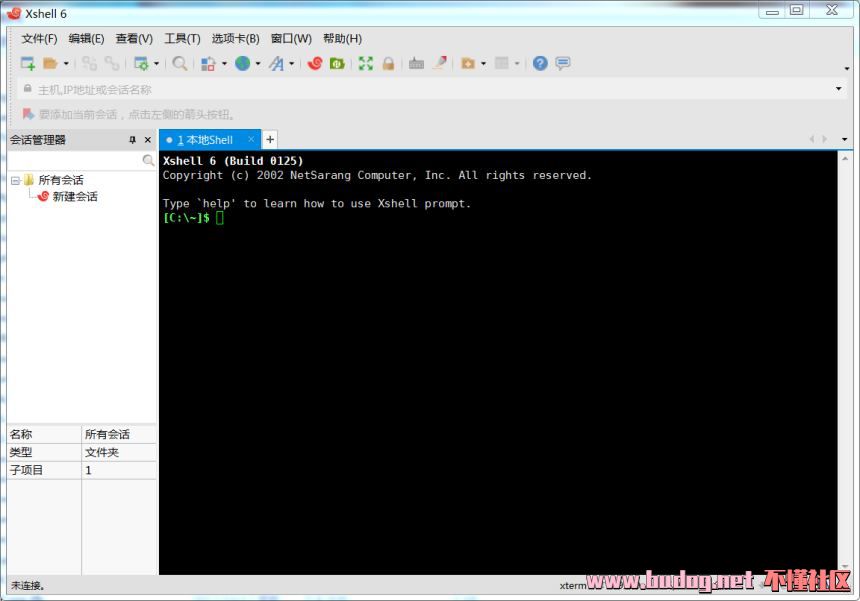Image resolution: width=860 pixels, height=601 pixels.
Task: Collapse the 所有会话 tree node
Action: (x=15, y=181)
